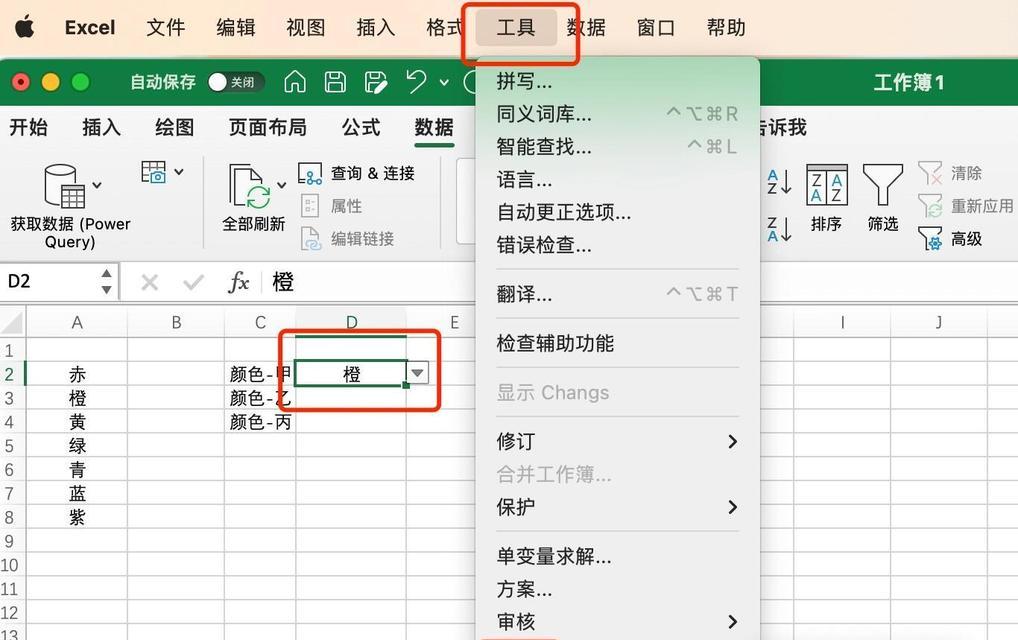Screen dimensions: 1018x640
Task: Click the Edit Links icon
Action: click(311, 239)
